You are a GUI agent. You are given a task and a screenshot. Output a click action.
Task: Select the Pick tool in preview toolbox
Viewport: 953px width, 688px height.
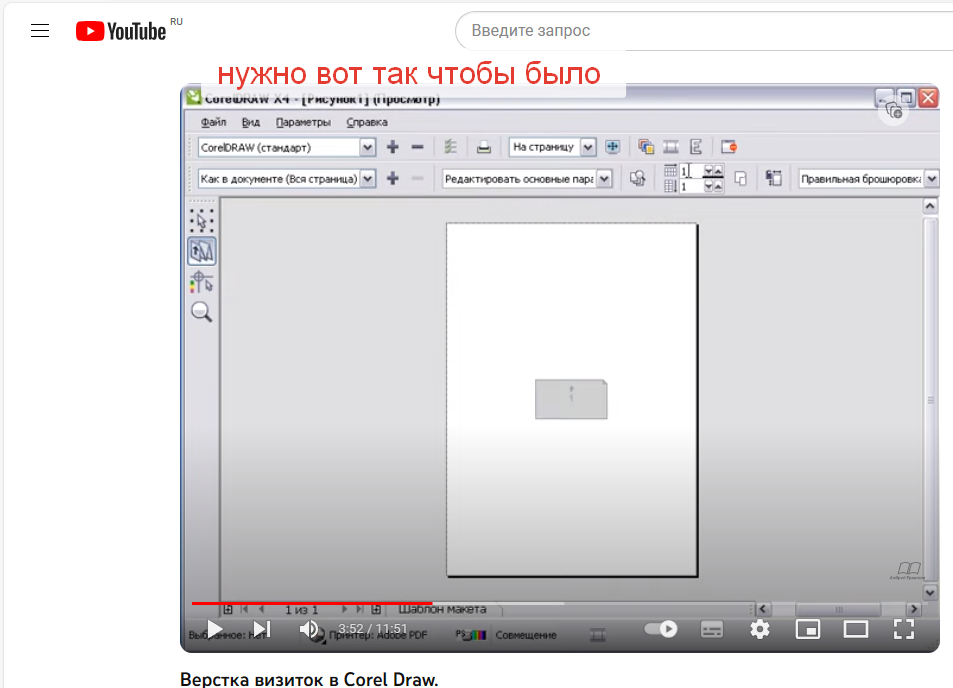[x=202, y=220]
